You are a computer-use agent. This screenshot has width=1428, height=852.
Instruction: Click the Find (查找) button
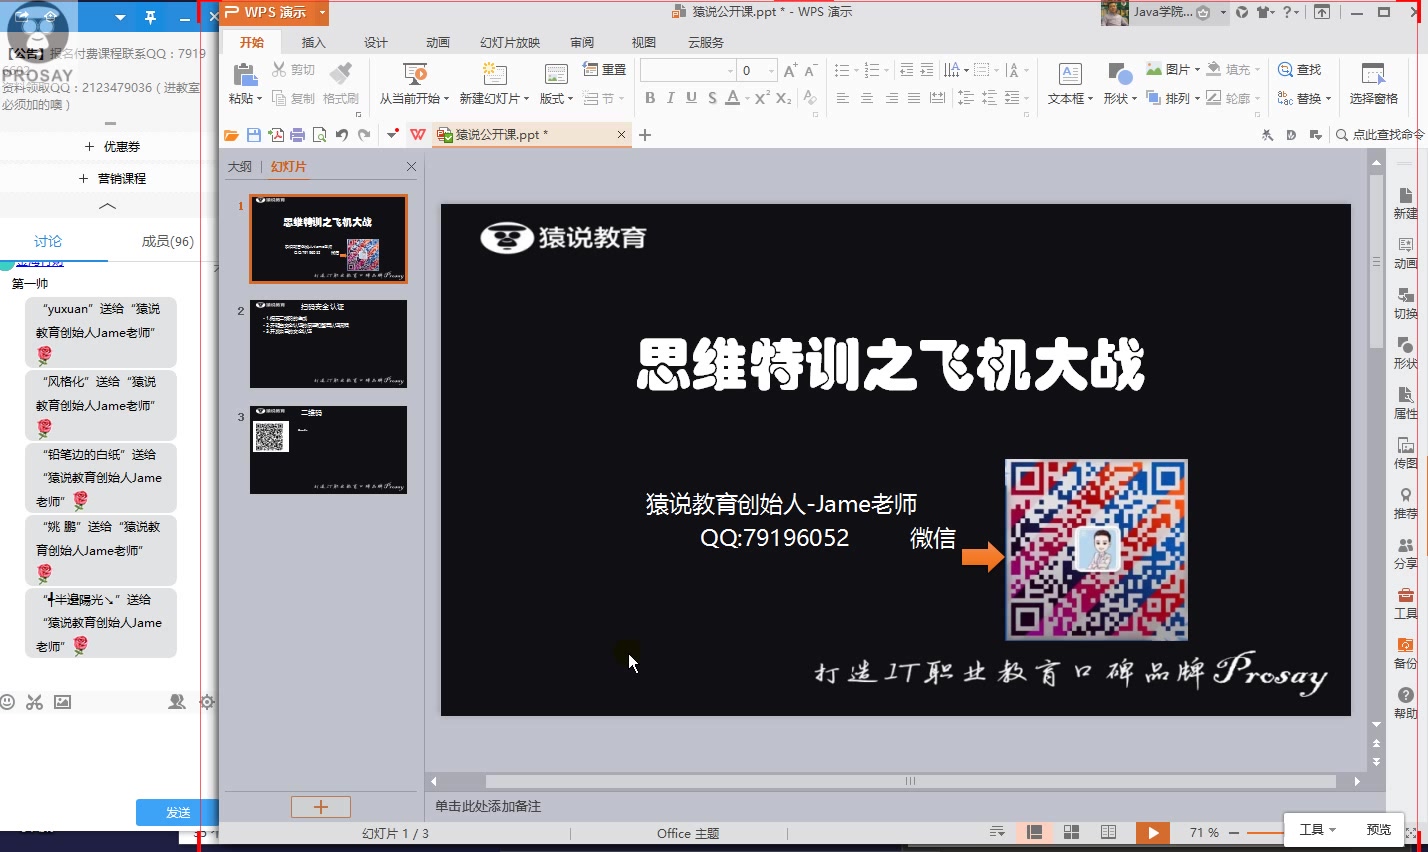point(1299,69)
